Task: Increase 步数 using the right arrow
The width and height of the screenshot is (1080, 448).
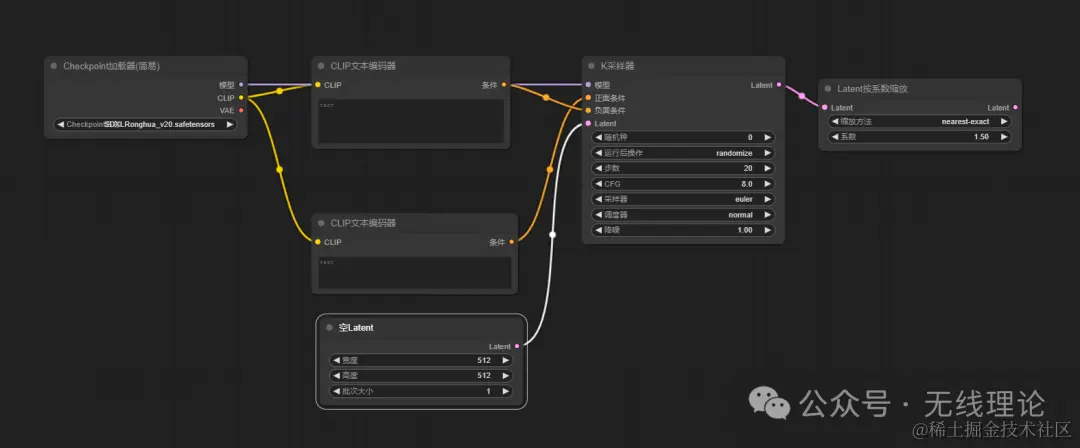Action: pos(767,168)
